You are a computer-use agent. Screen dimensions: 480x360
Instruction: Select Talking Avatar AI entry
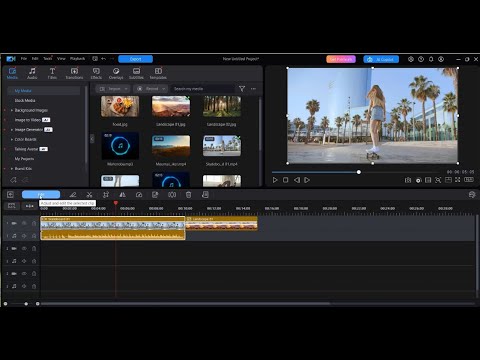click(x=31, y=149)
